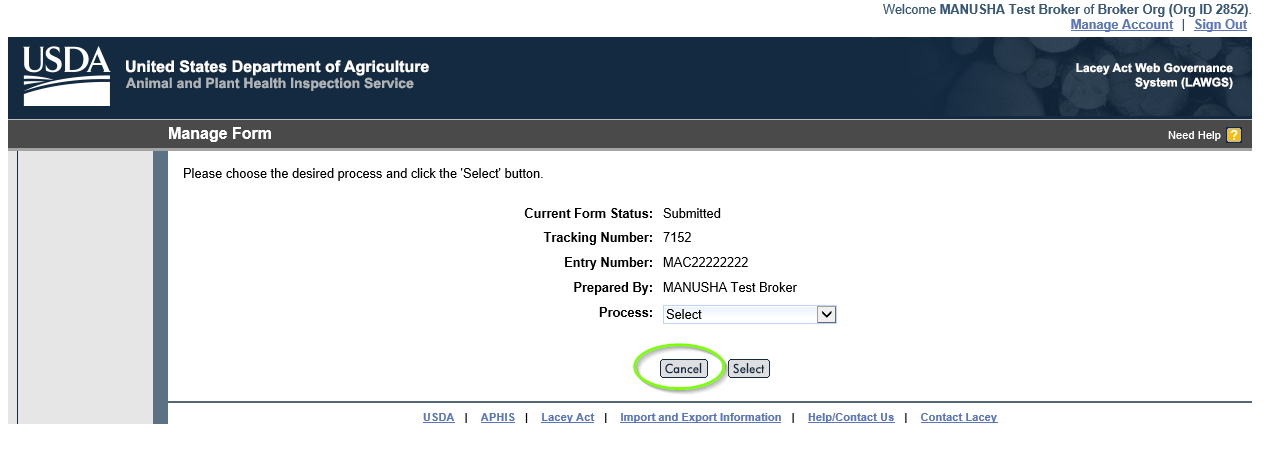1266x450 pixels.
Task: Follow the USDA footer link
Action: pos(438,418)
